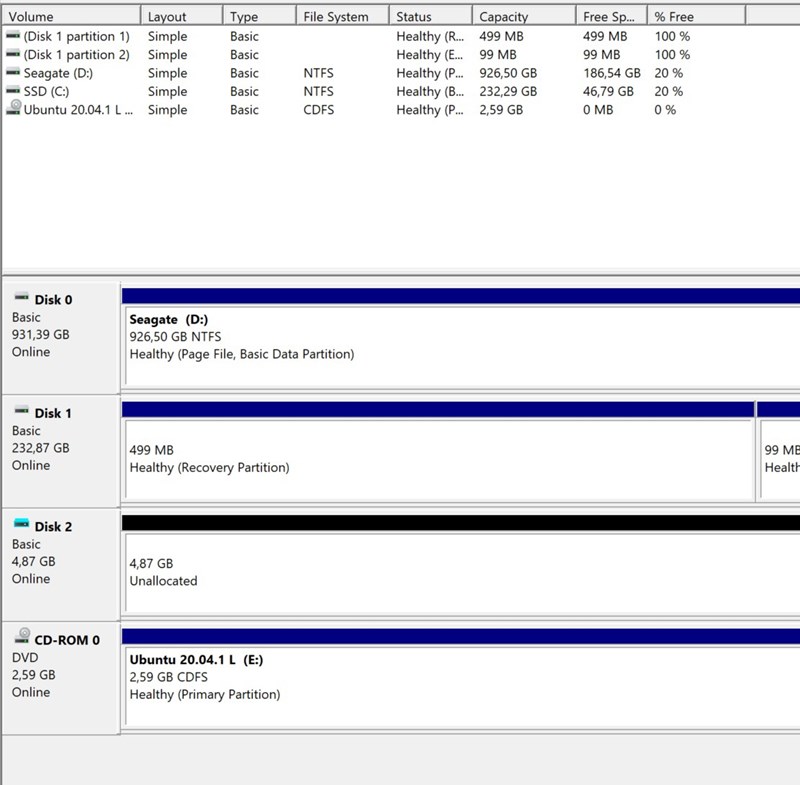
Task: Click the drive icon beside SSD (C:) volume
Action: [13, 91]
